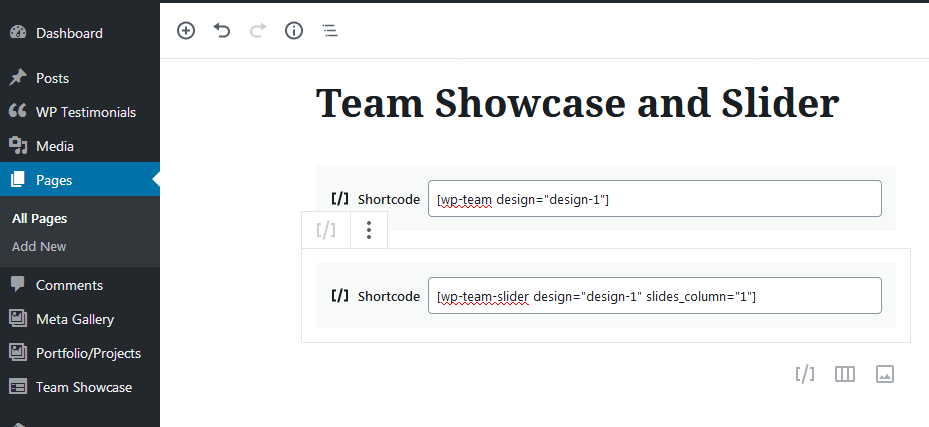Click the Meta Gallery icon
Screen dimensions: 929x427
18,319
